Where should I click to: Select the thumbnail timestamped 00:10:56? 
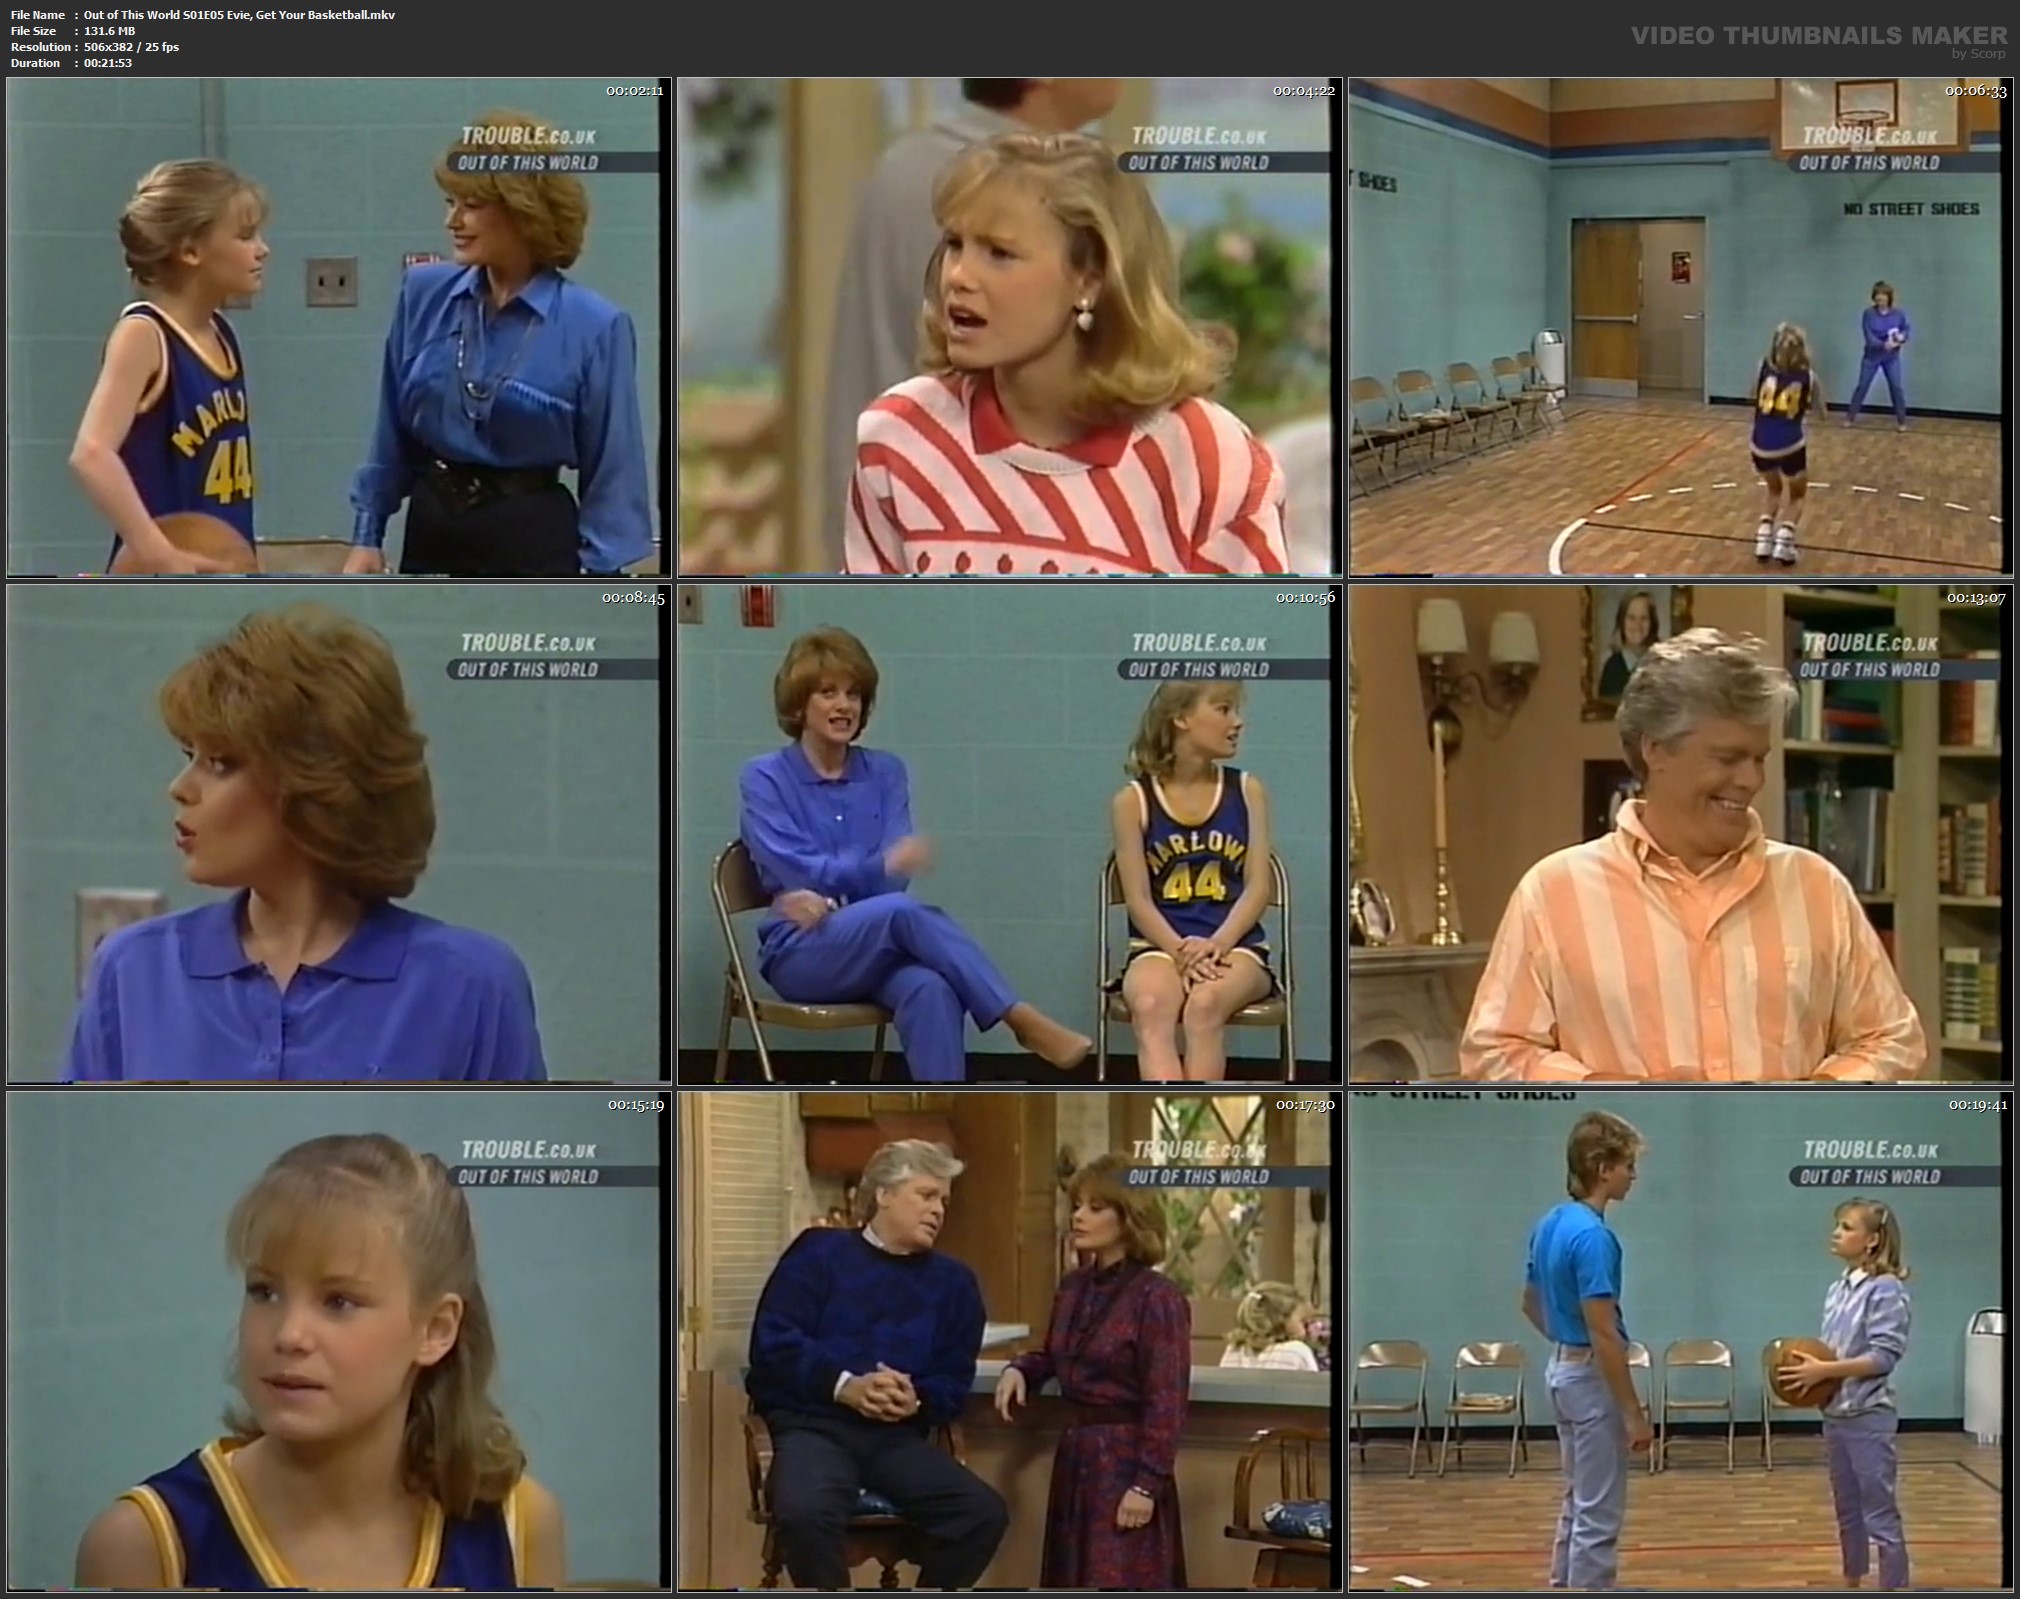[1009, 834]
